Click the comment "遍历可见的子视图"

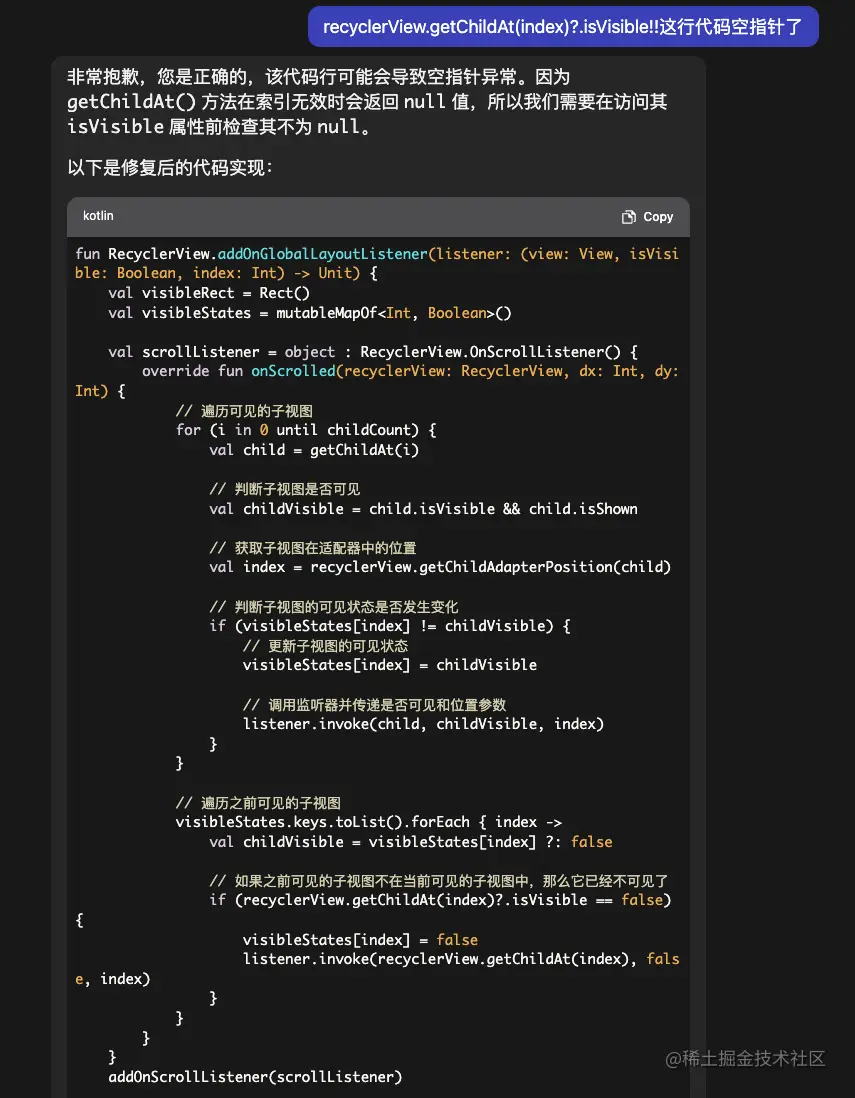click(x=248, y=410)
